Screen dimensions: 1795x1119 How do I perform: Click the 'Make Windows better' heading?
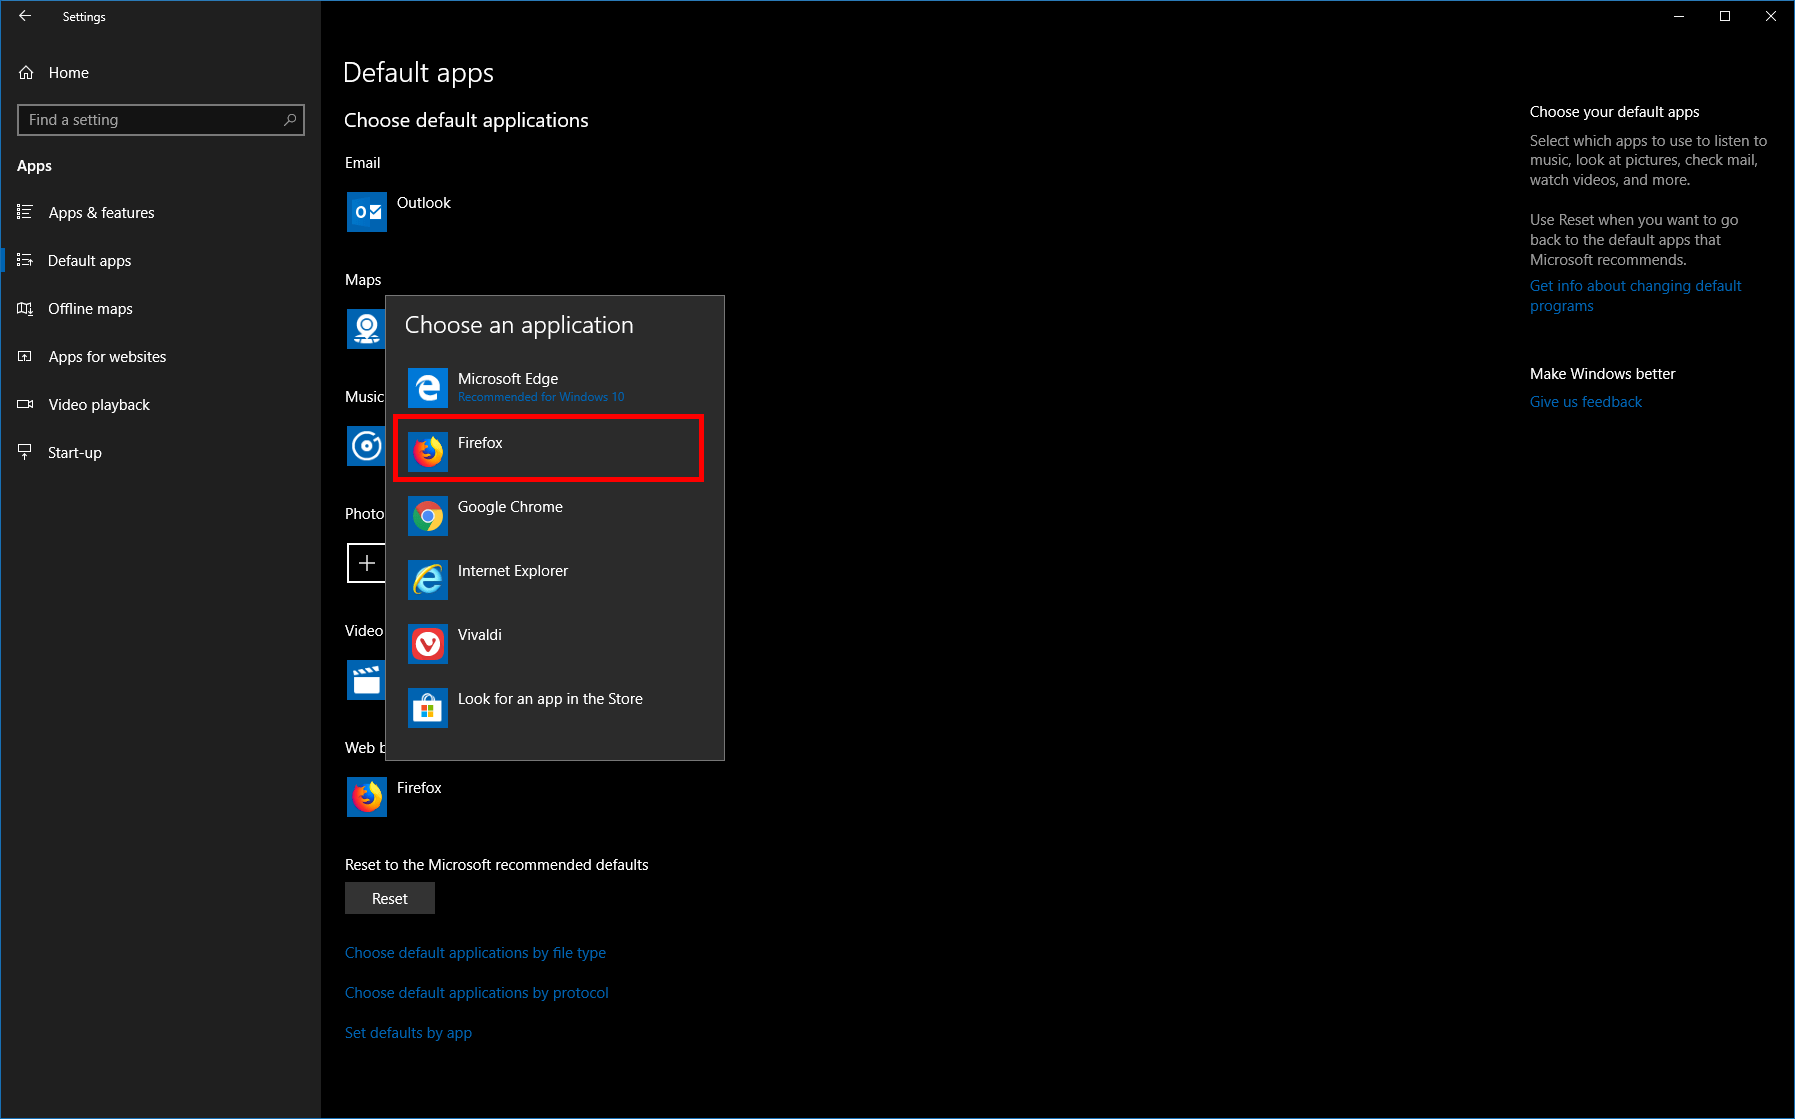tap(1602, 374)
